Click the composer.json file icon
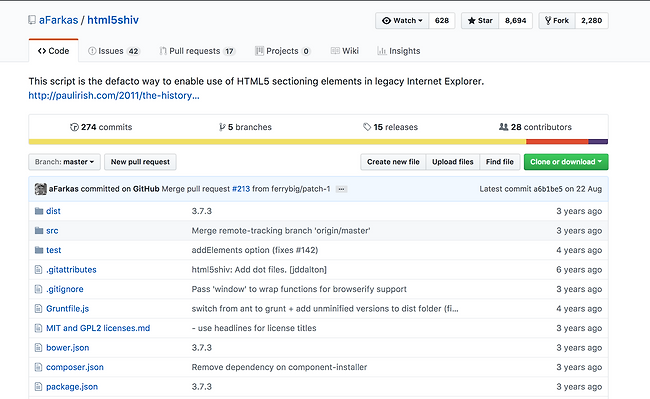The image size is (650, 399). tap(39, 367)
